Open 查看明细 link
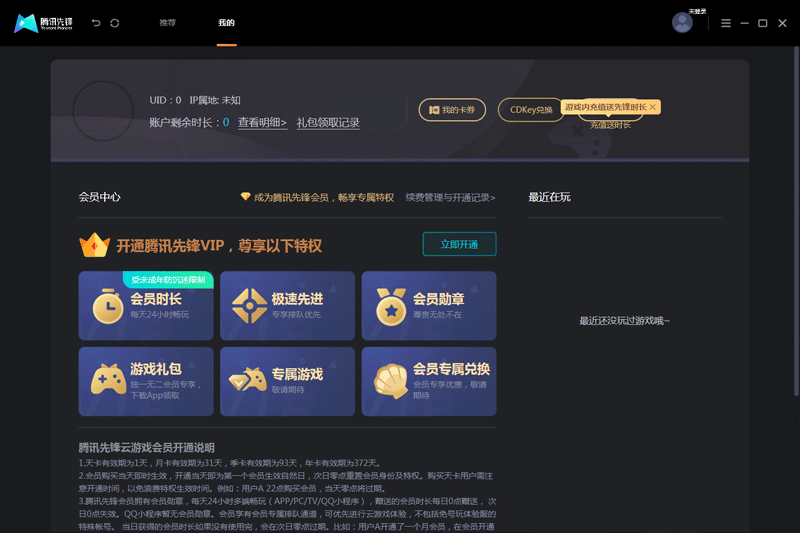This screenshot has width=800, height=533. click(x=262, y=122)
